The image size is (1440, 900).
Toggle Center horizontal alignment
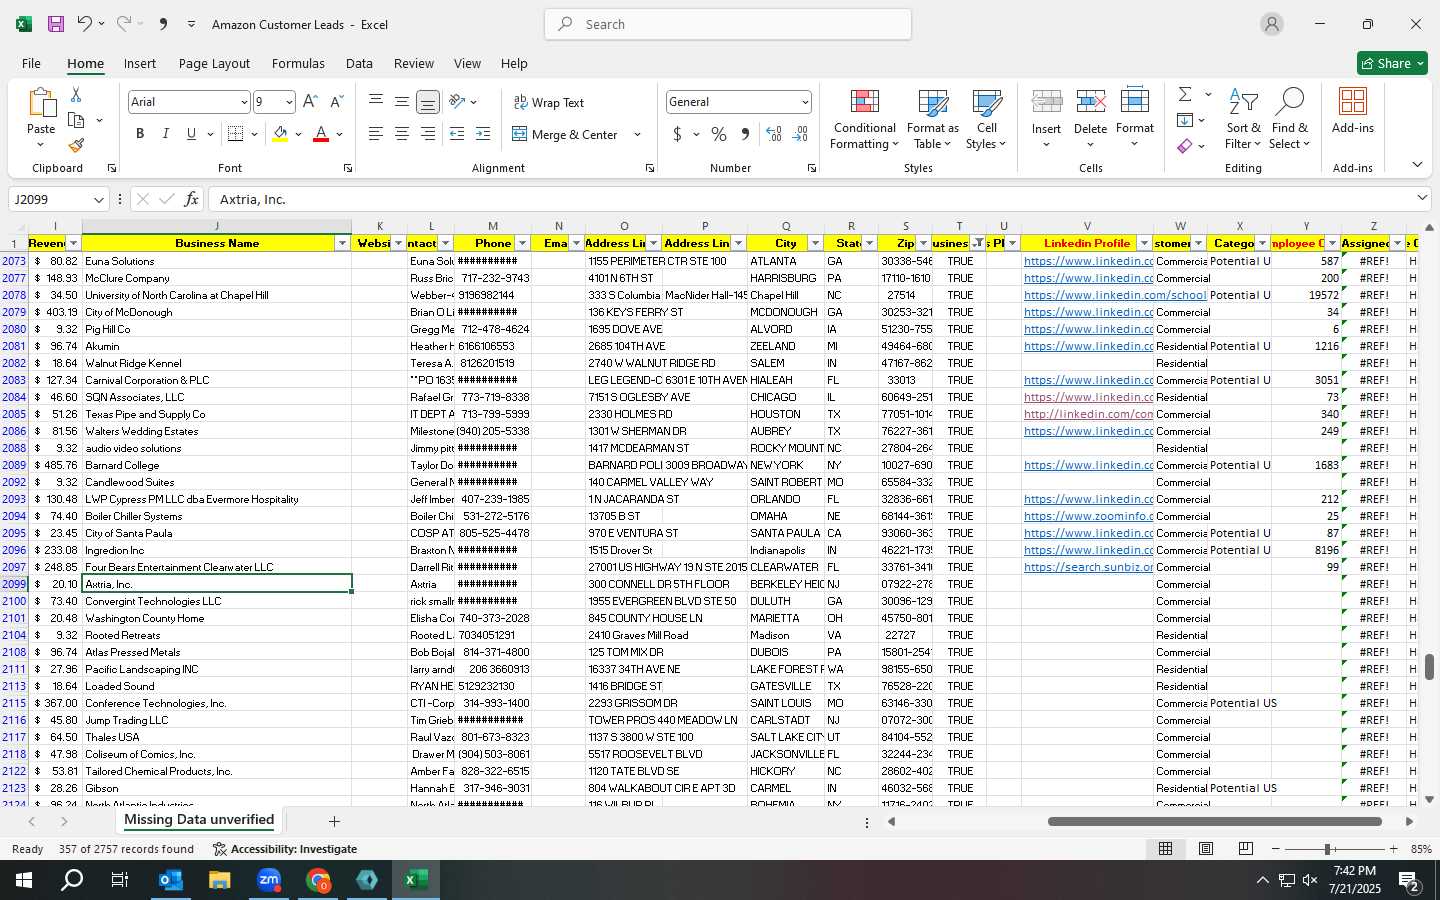tap(402, 134)
